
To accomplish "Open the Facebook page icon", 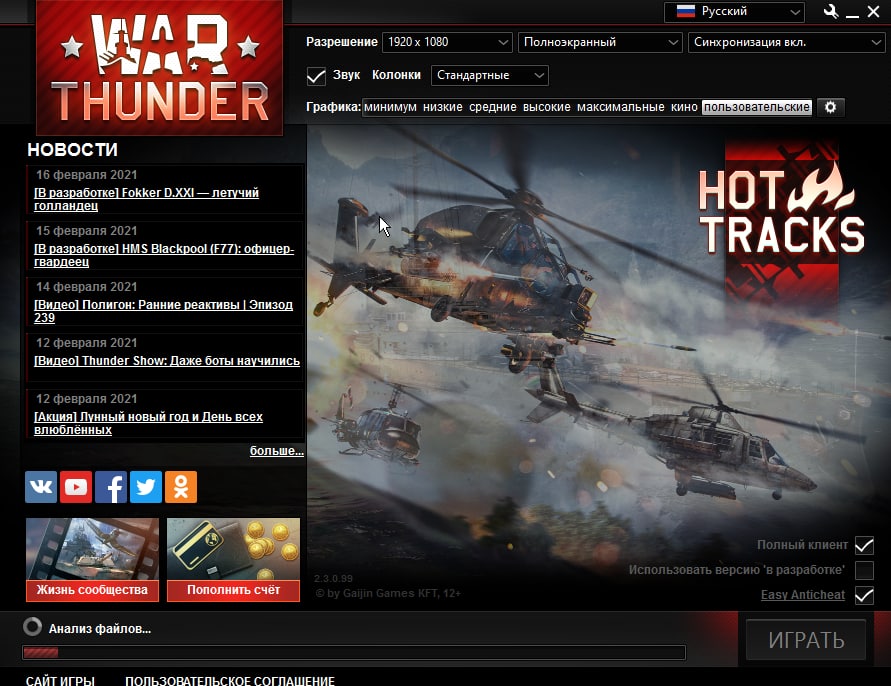I will point(111,487).
